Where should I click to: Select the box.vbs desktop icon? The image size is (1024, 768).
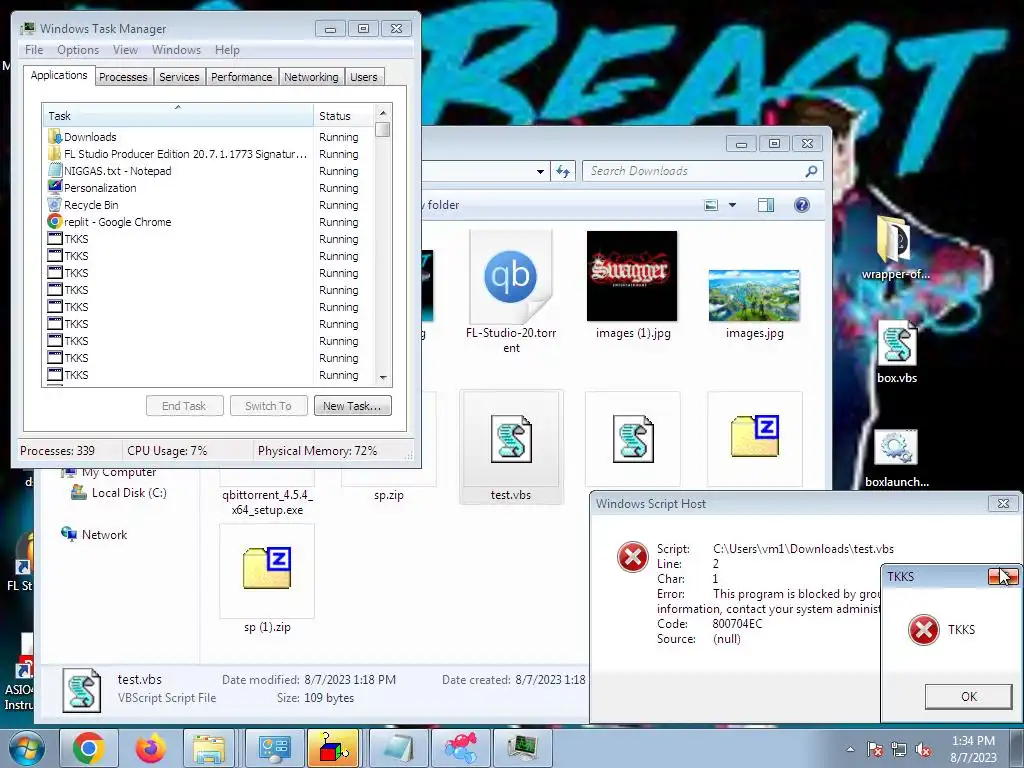point(897,353)
